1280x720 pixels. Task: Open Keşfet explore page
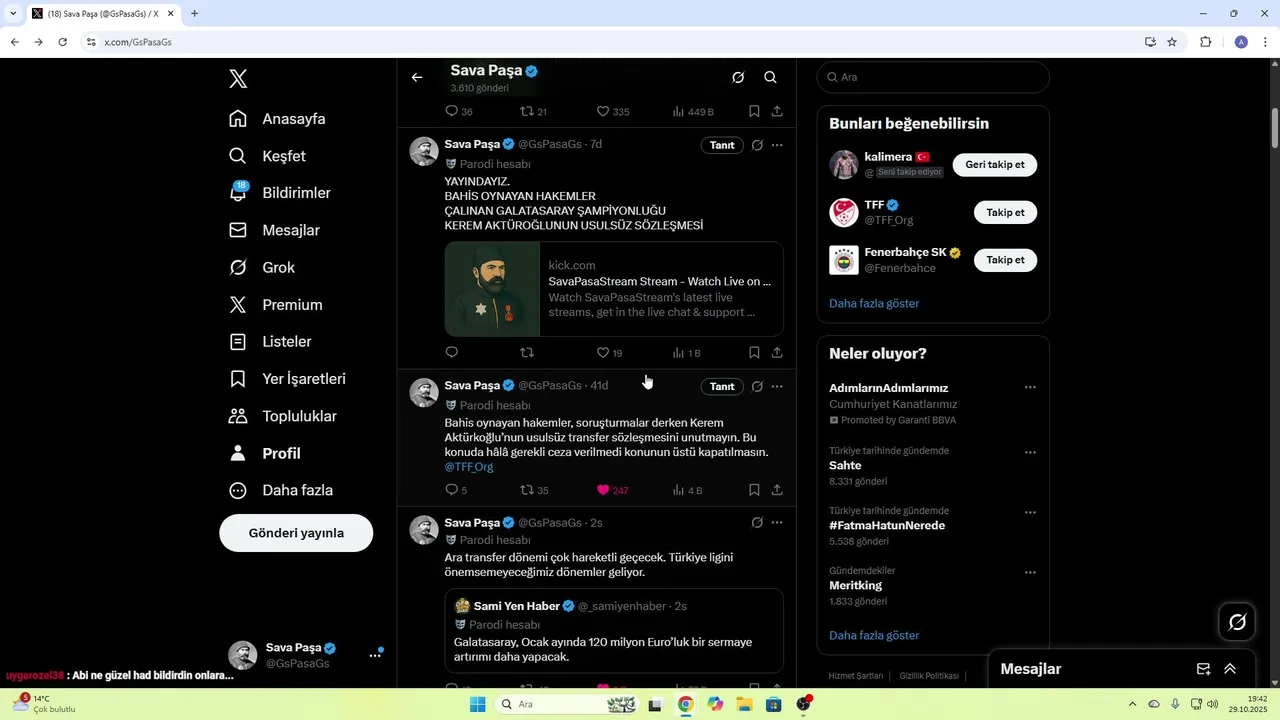point(267,156)
